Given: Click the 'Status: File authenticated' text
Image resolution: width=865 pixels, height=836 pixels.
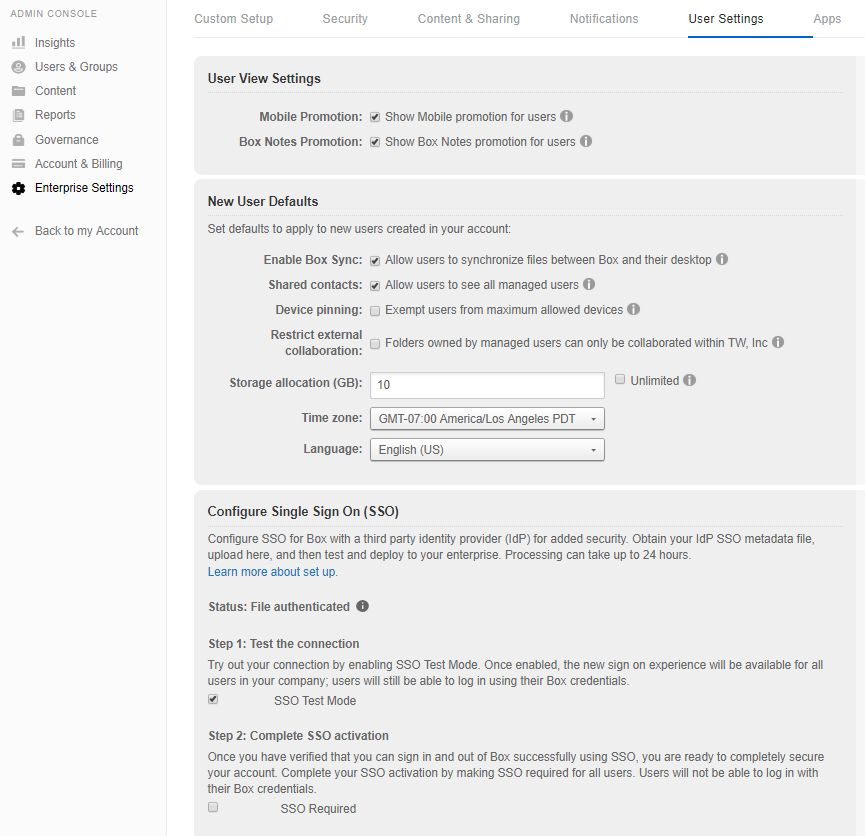Looking at the screenshot, I should tap(279, 606).
